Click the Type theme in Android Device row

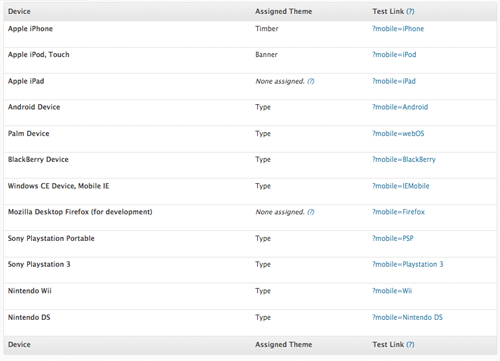(263, 107)
